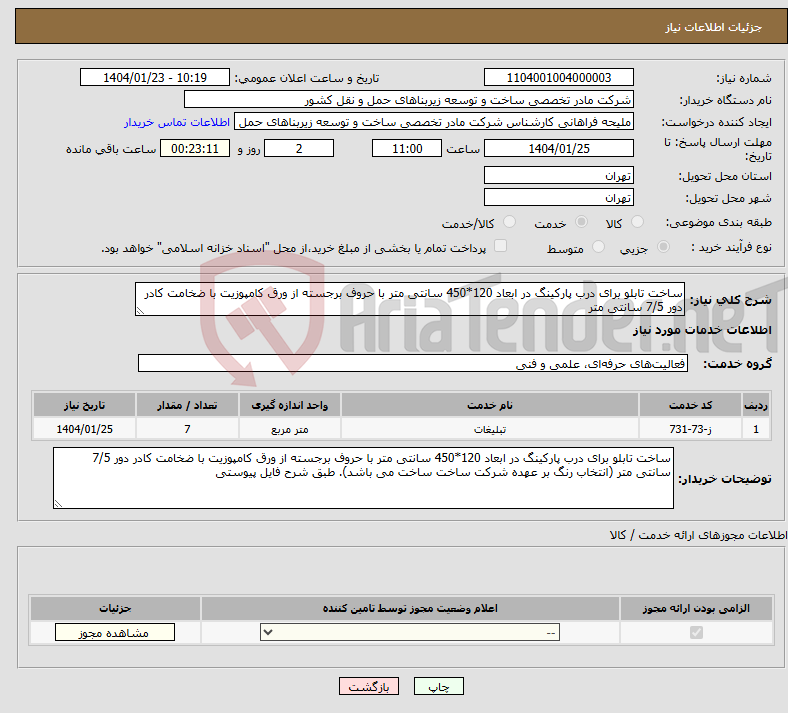The height and width of the screenshot is (713, 788).
Task: Click the announcement date field 1404/01/23 - 10:19
Action: pyautogui.click(x=155, y=77)
